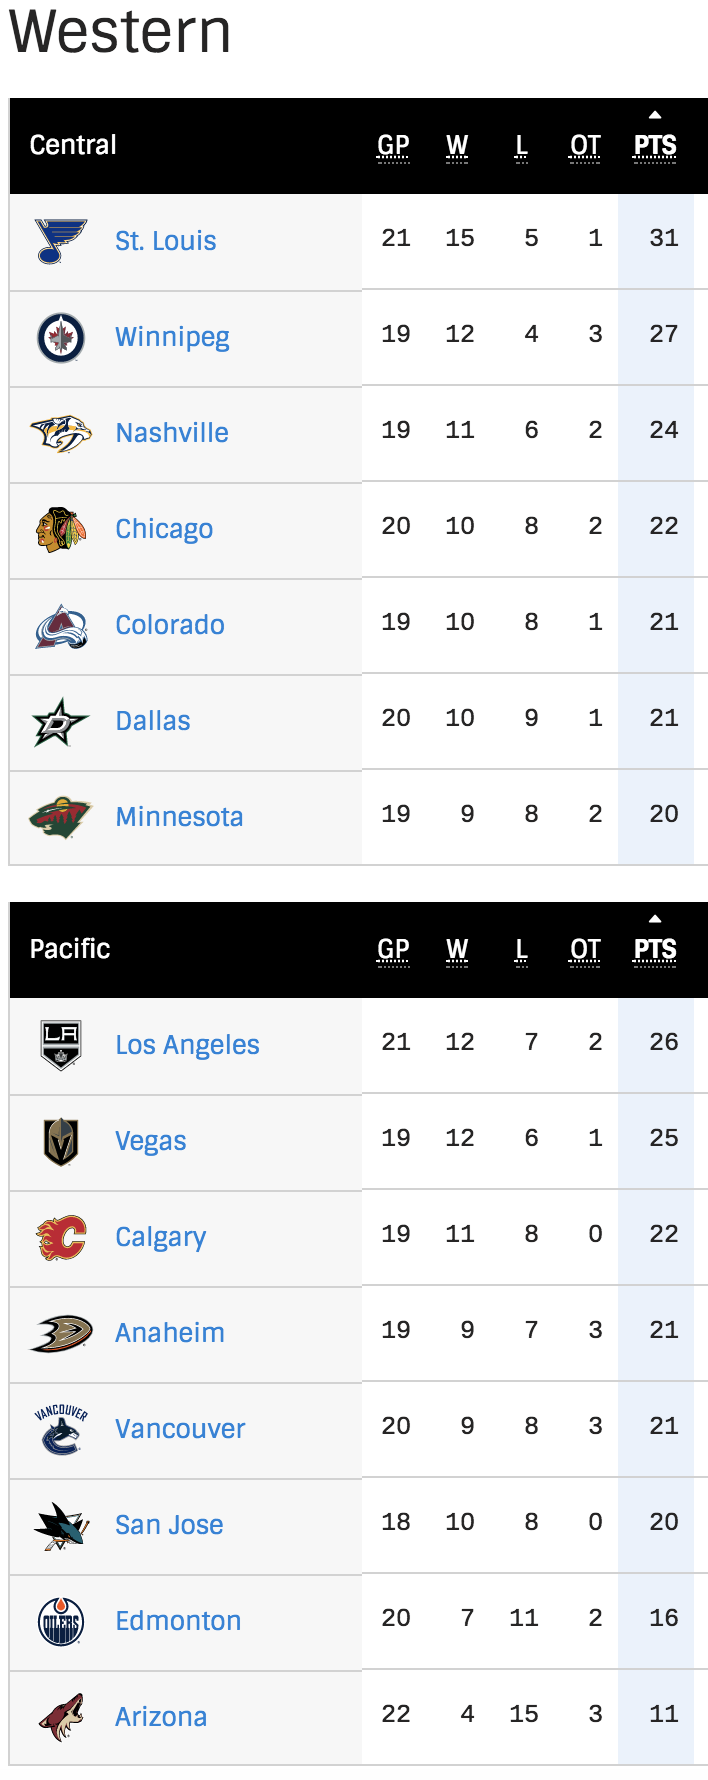Click the Vegas Golden Knights logo
Viewport: 708px width, 1780px height.
point(61,1141)
